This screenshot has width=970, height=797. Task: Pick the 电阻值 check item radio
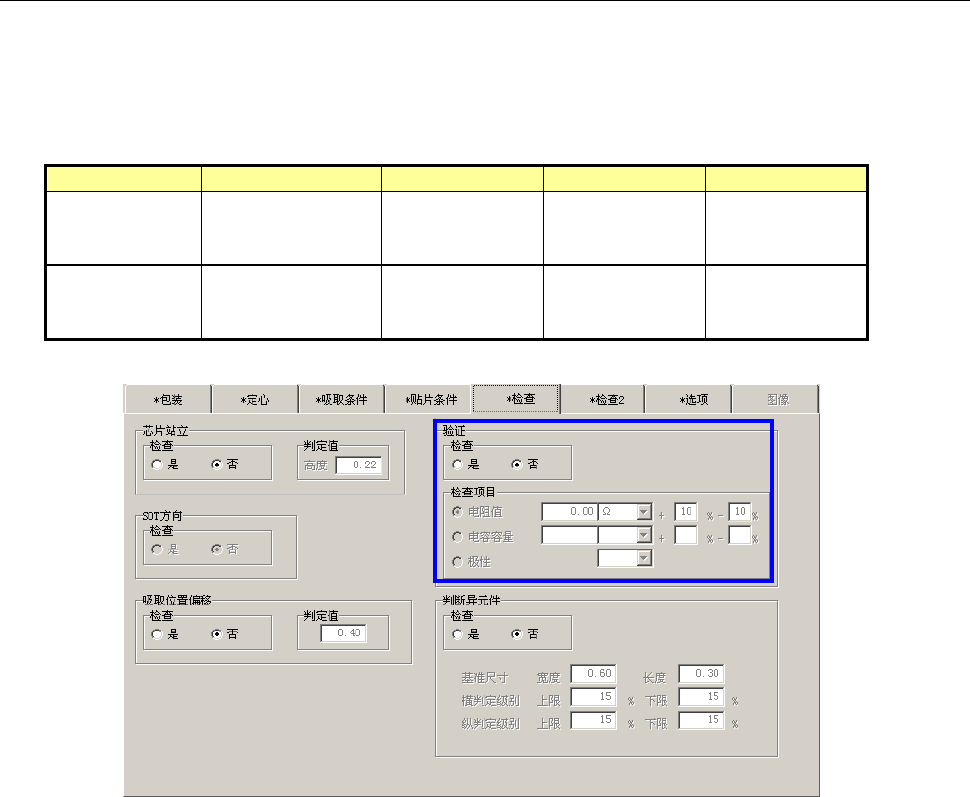[458, 512]
